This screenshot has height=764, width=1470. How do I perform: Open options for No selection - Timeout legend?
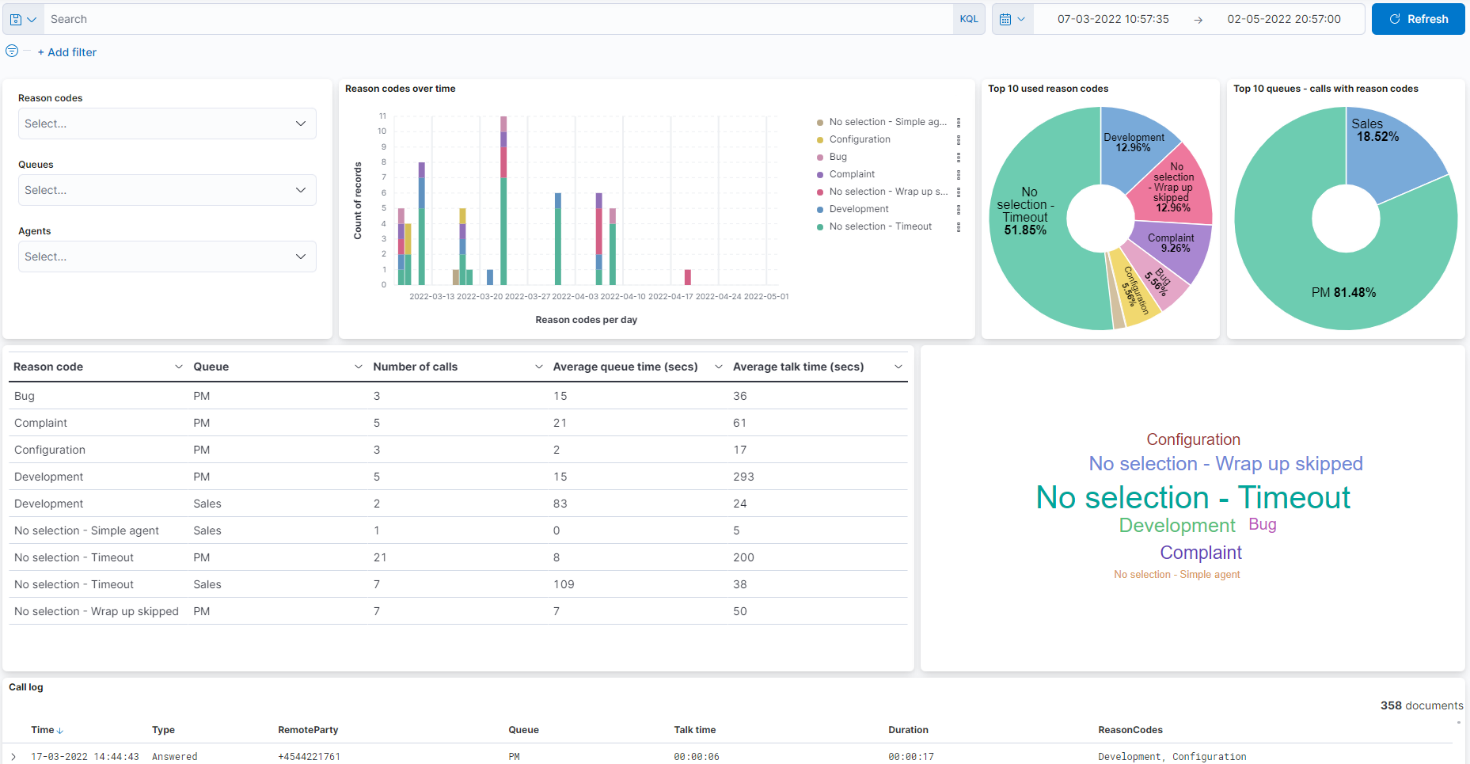click(x=959, y=227)
